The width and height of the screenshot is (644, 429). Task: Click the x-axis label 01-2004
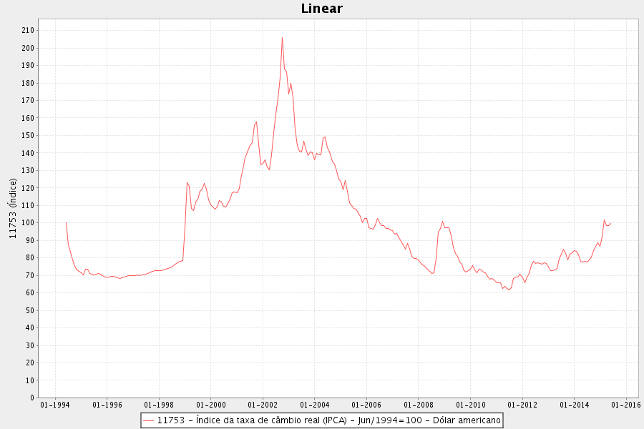(314, 405)
